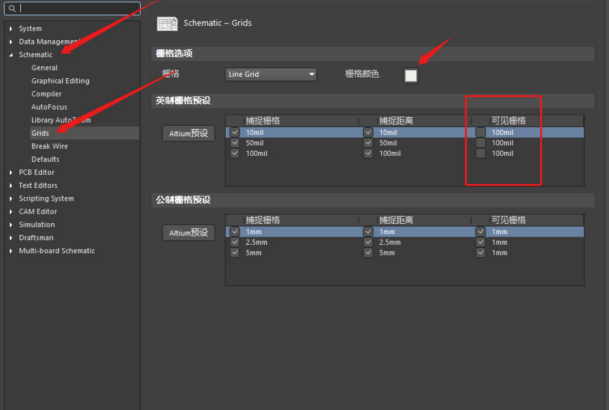Select the Defaults item under Schematic
Screen dimensions: 609x410
click(x=45, y=159)
